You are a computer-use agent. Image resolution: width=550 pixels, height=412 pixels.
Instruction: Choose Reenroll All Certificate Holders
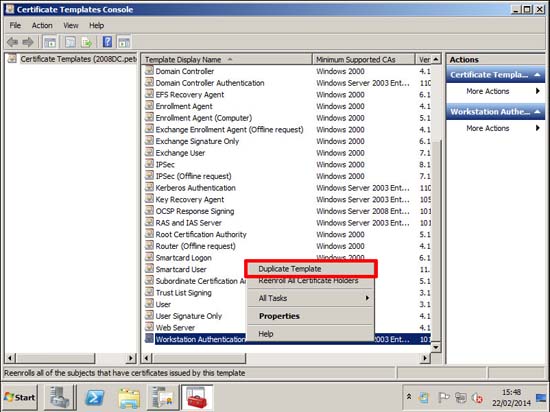click(x=311, y=281)
